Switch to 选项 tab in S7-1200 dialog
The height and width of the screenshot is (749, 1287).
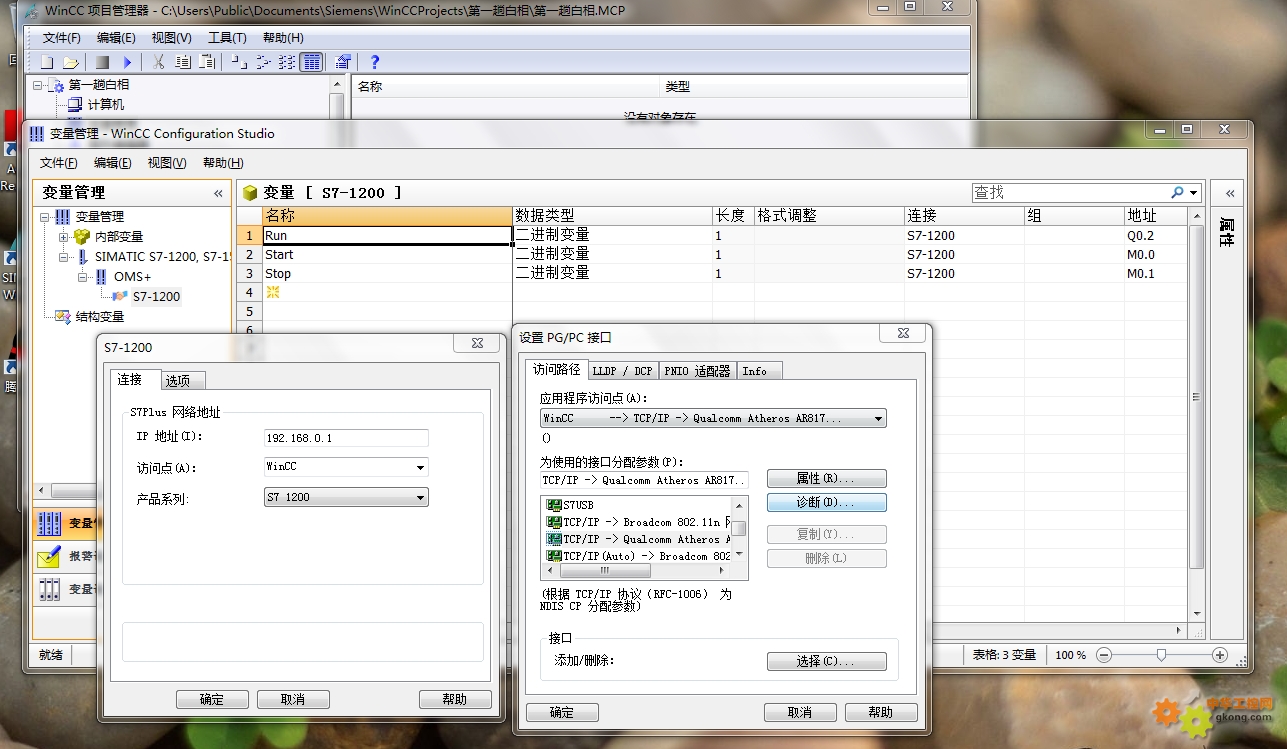(x=184, y=380)
